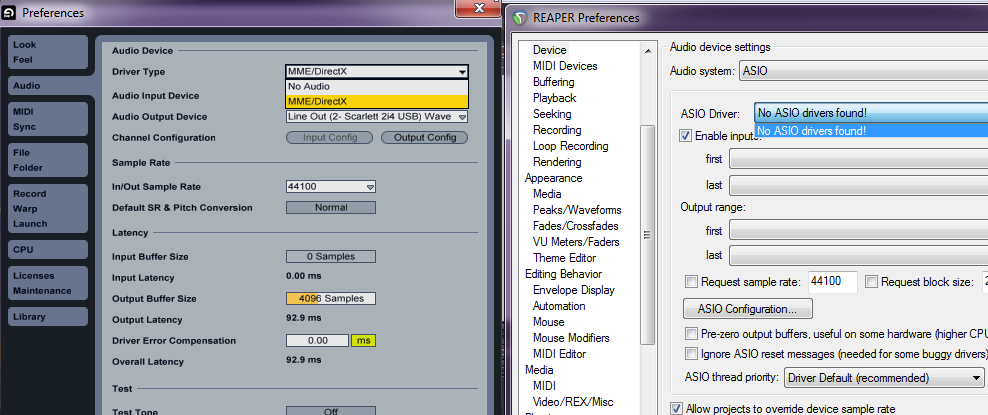Close the Ableton Preferences window
Viewport: 988px width, 415px height.
[478, 8]
